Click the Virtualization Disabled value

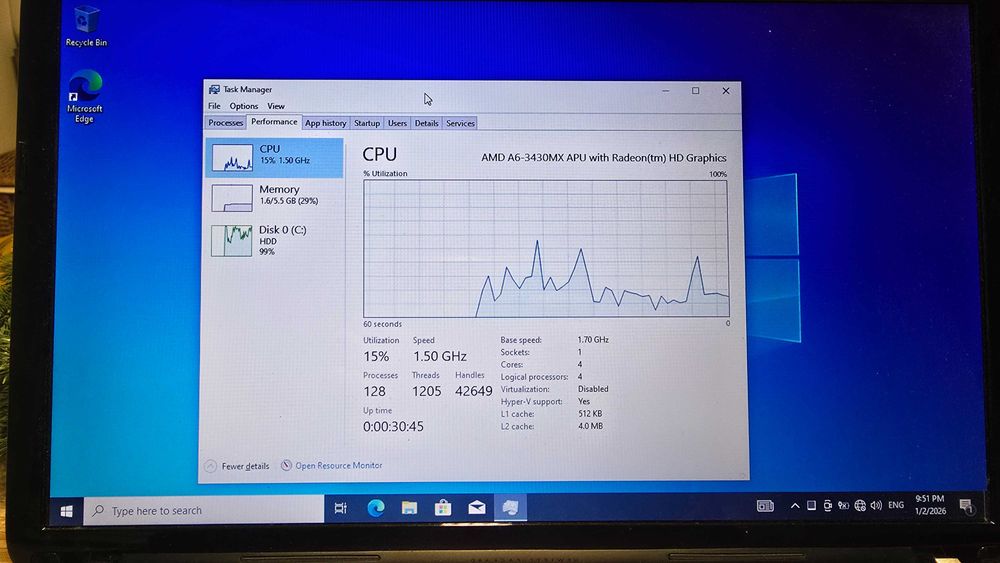593,389
